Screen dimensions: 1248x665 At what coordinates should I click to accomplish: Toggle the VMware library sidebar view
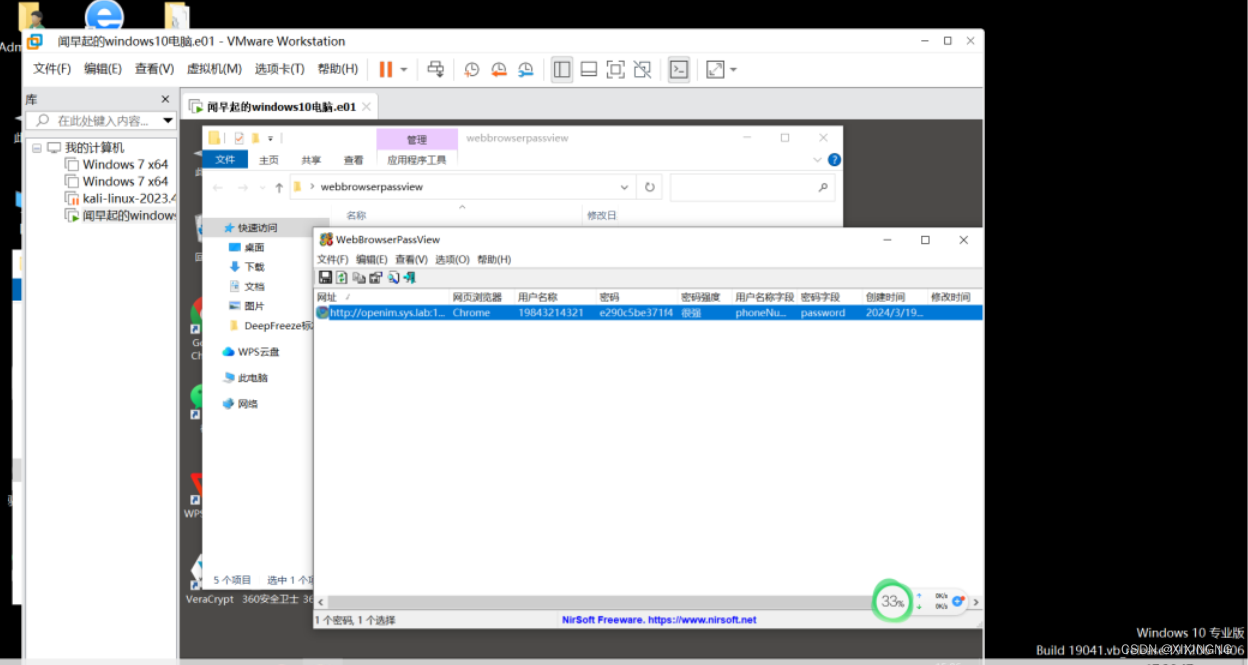coord(562,69)
